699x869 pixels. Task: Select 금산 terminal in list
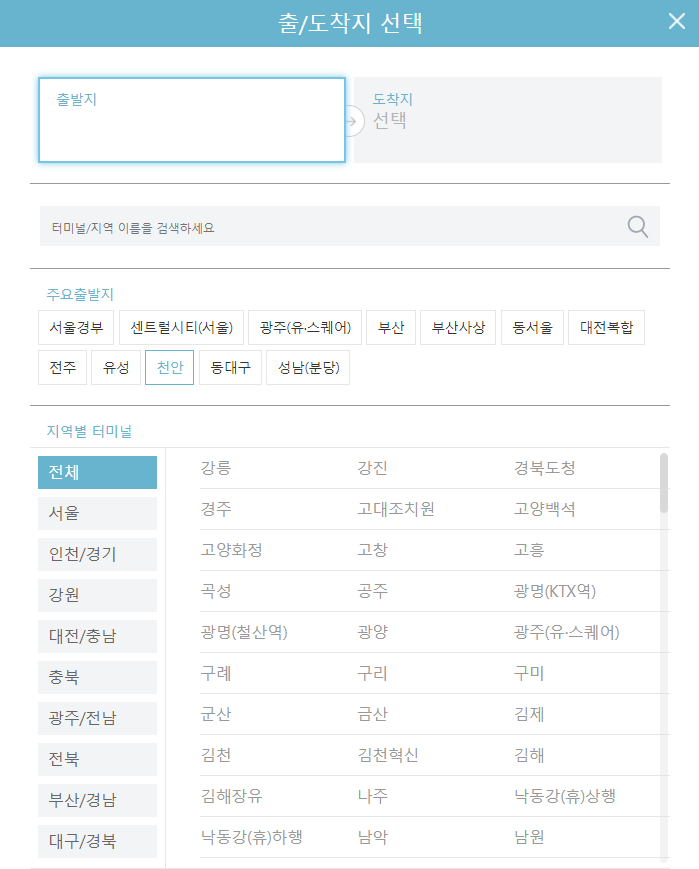(373, 714)
